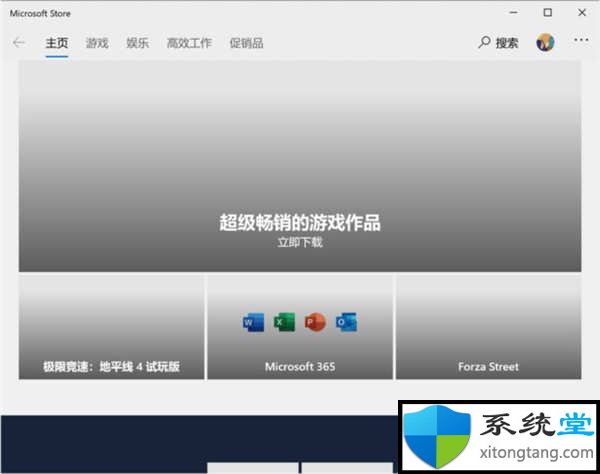Switch to the 娱乐 tab
The image size is (600, 474).
[137, 43]
